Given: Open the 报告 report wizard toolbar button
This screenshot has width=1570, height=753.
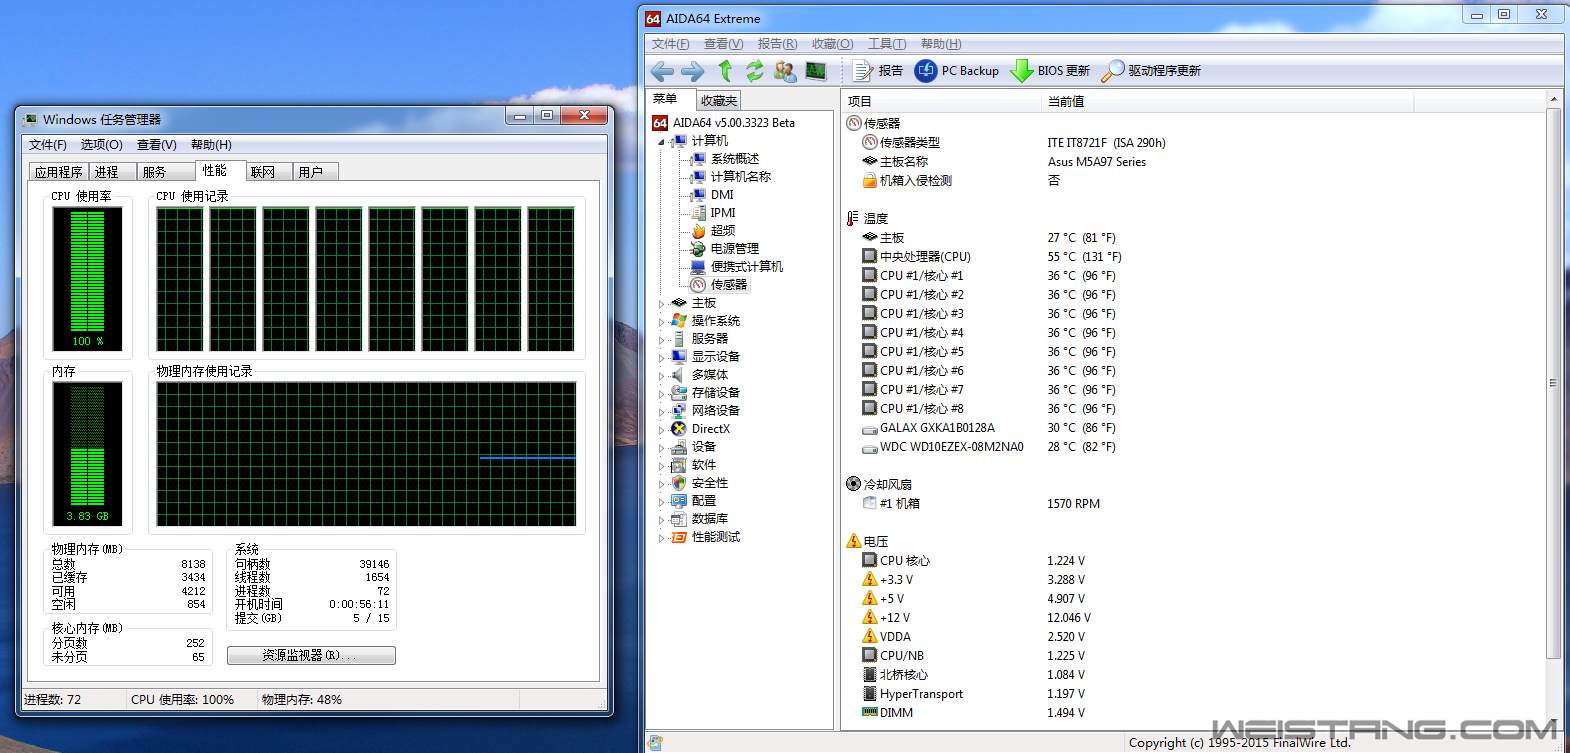Looking at the screenshot, I should 879,71.
